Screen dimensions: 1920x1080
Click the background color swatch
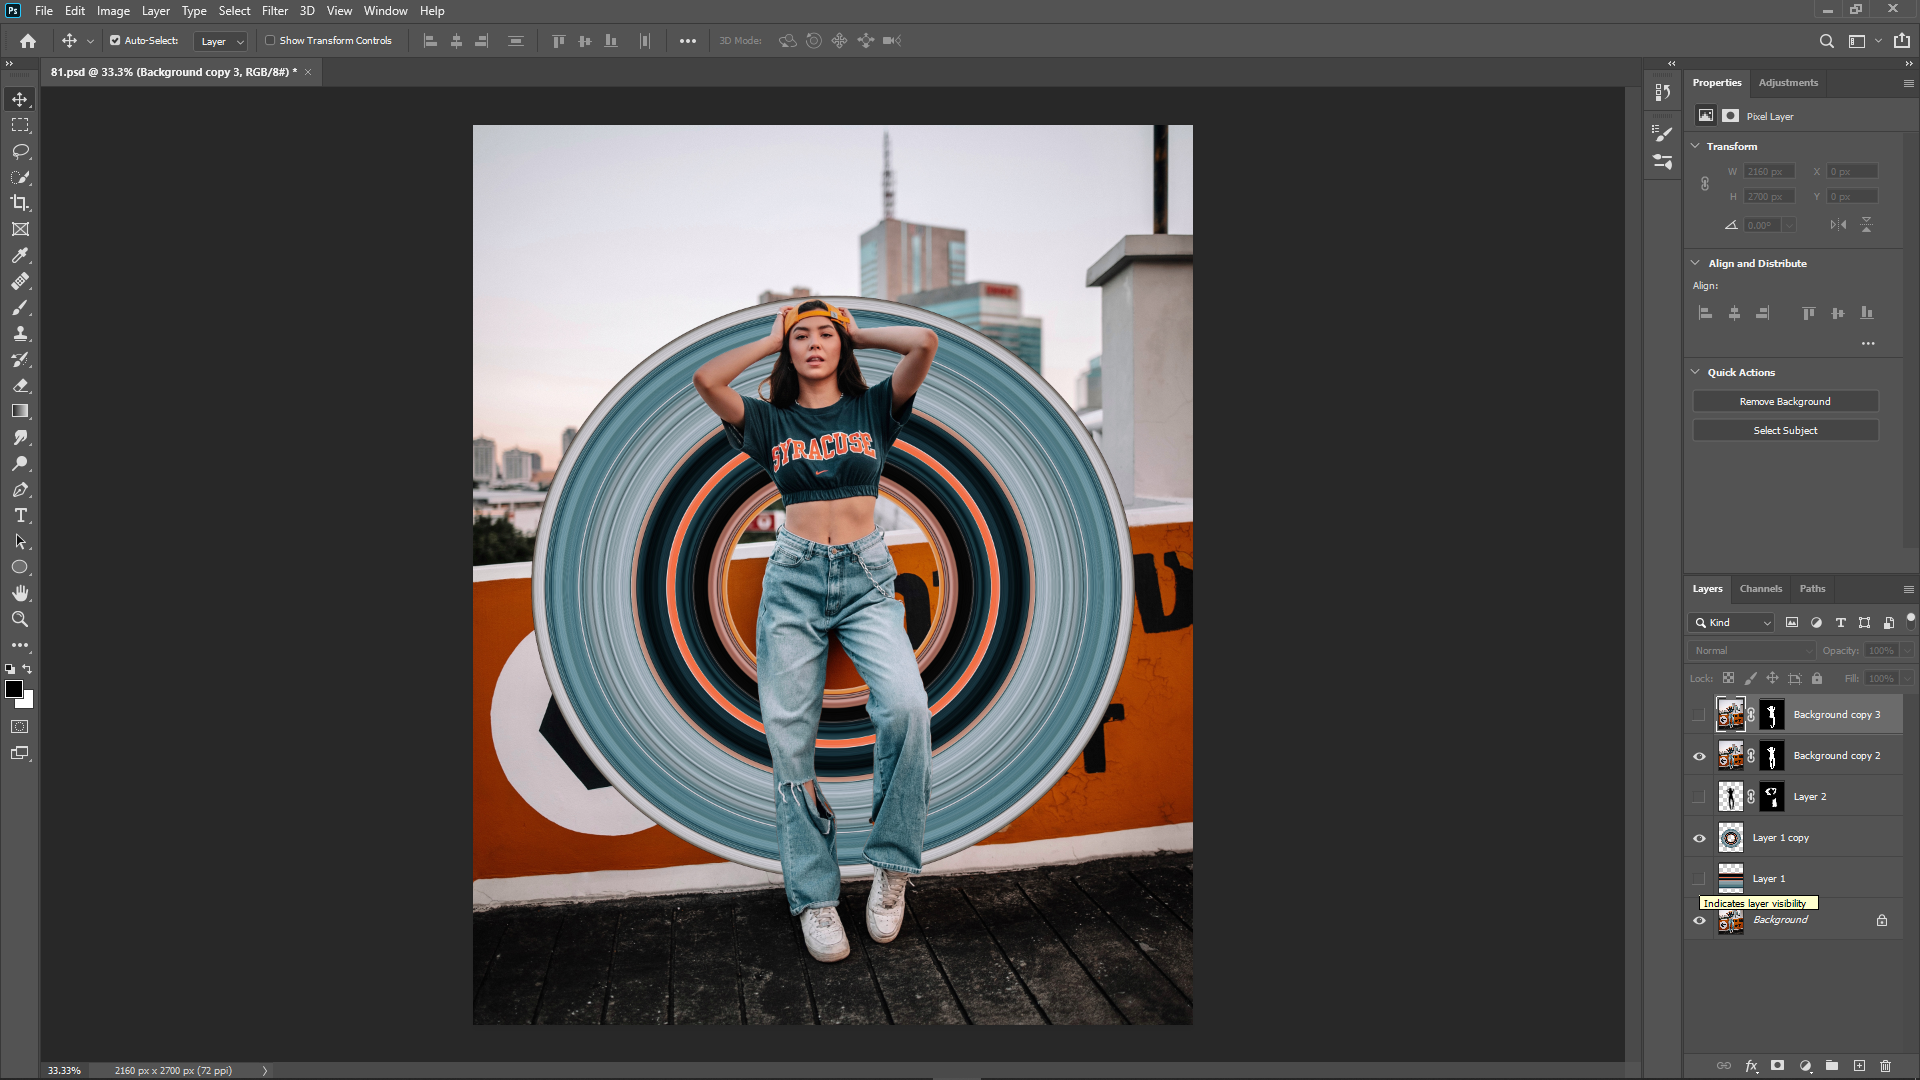27,702
